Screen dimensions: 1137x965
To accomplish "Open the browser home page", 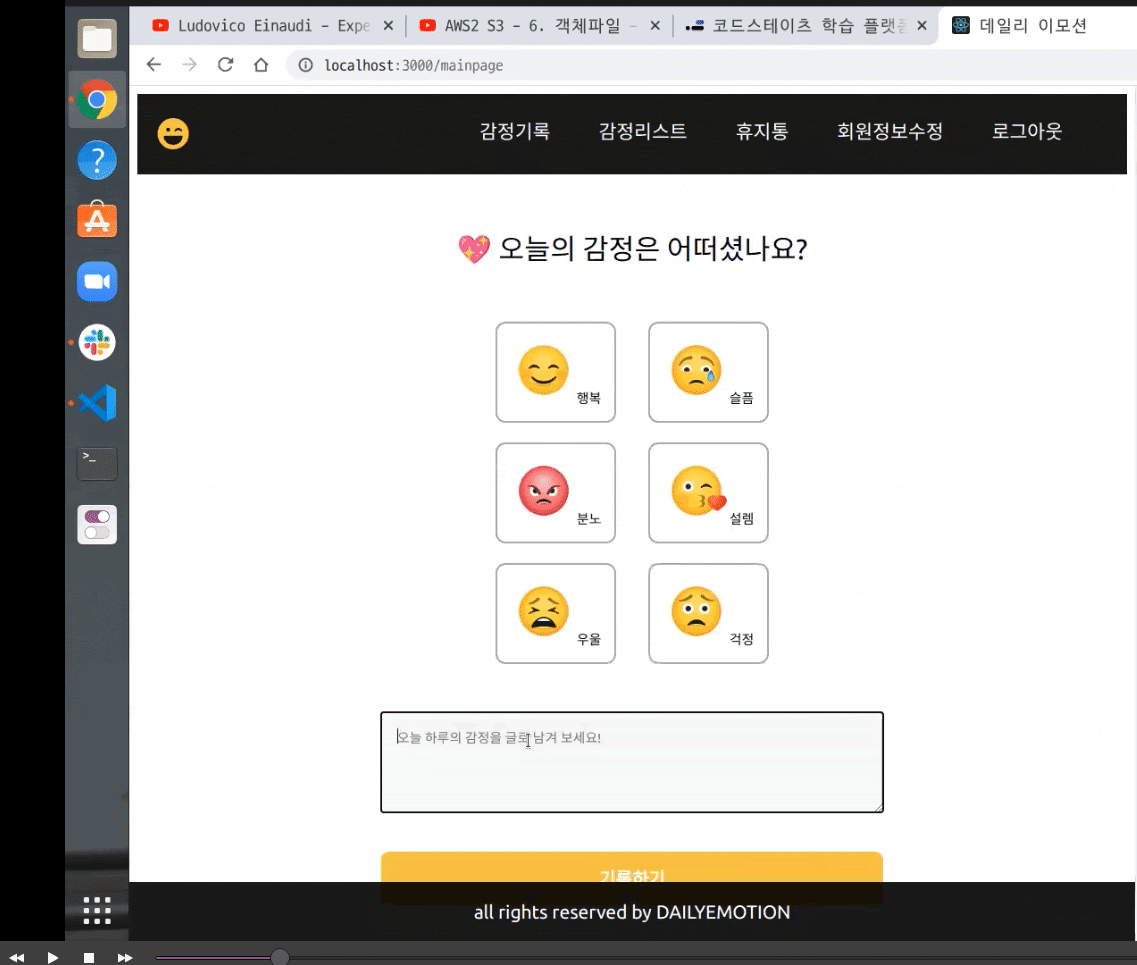I will click(261, 65).
